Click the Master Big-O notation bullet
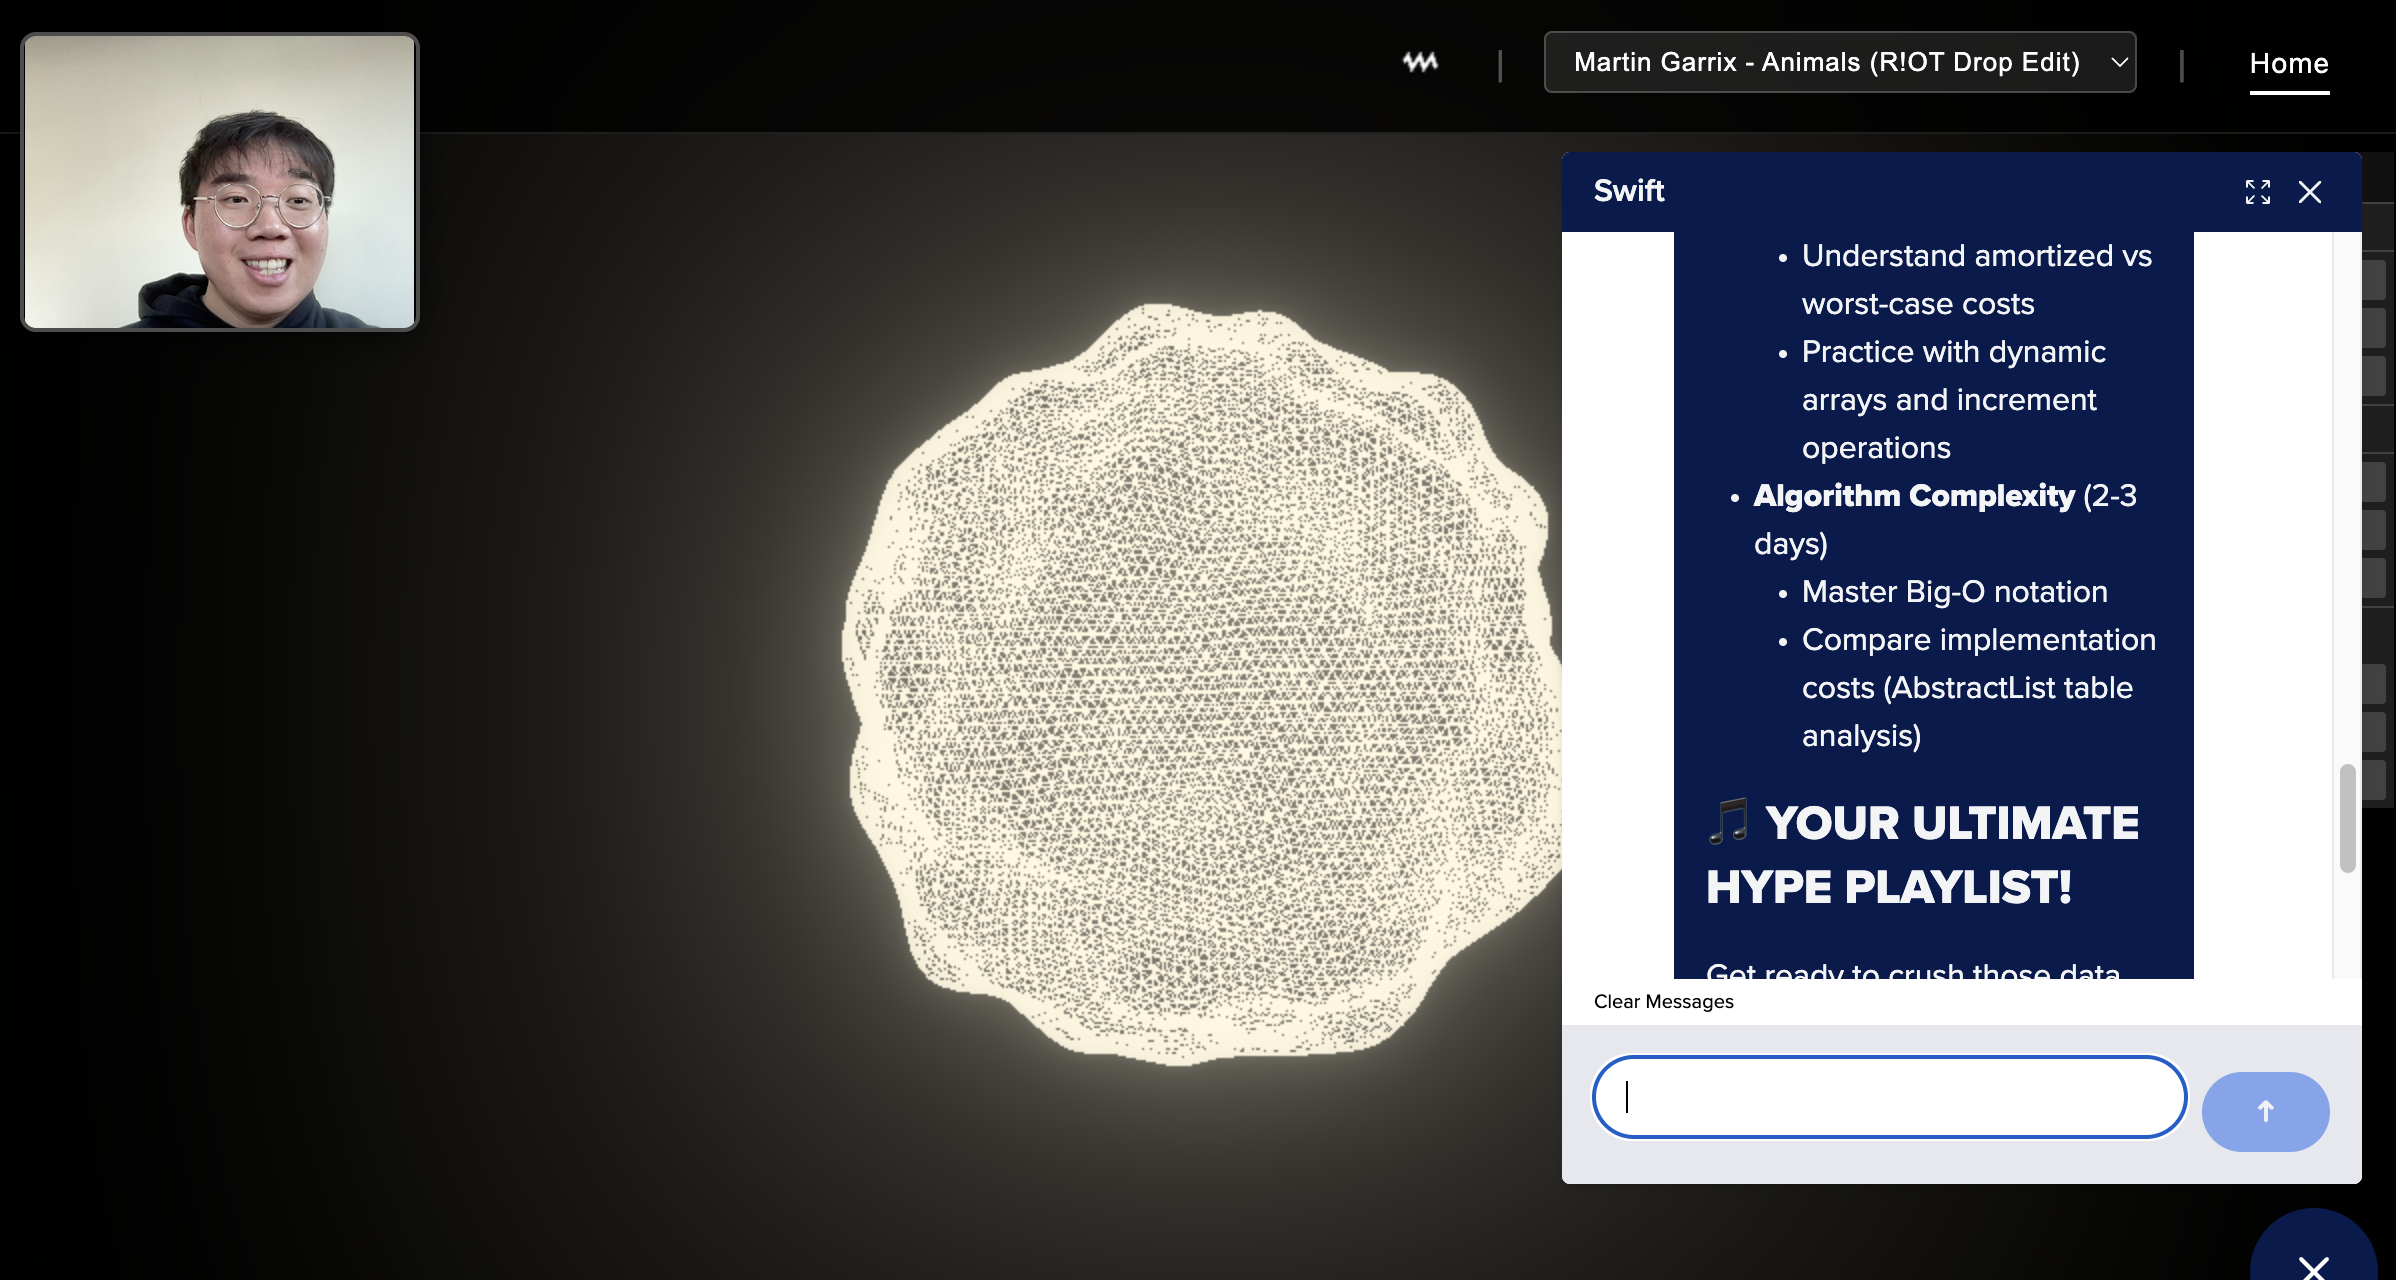 point(1954,592)
